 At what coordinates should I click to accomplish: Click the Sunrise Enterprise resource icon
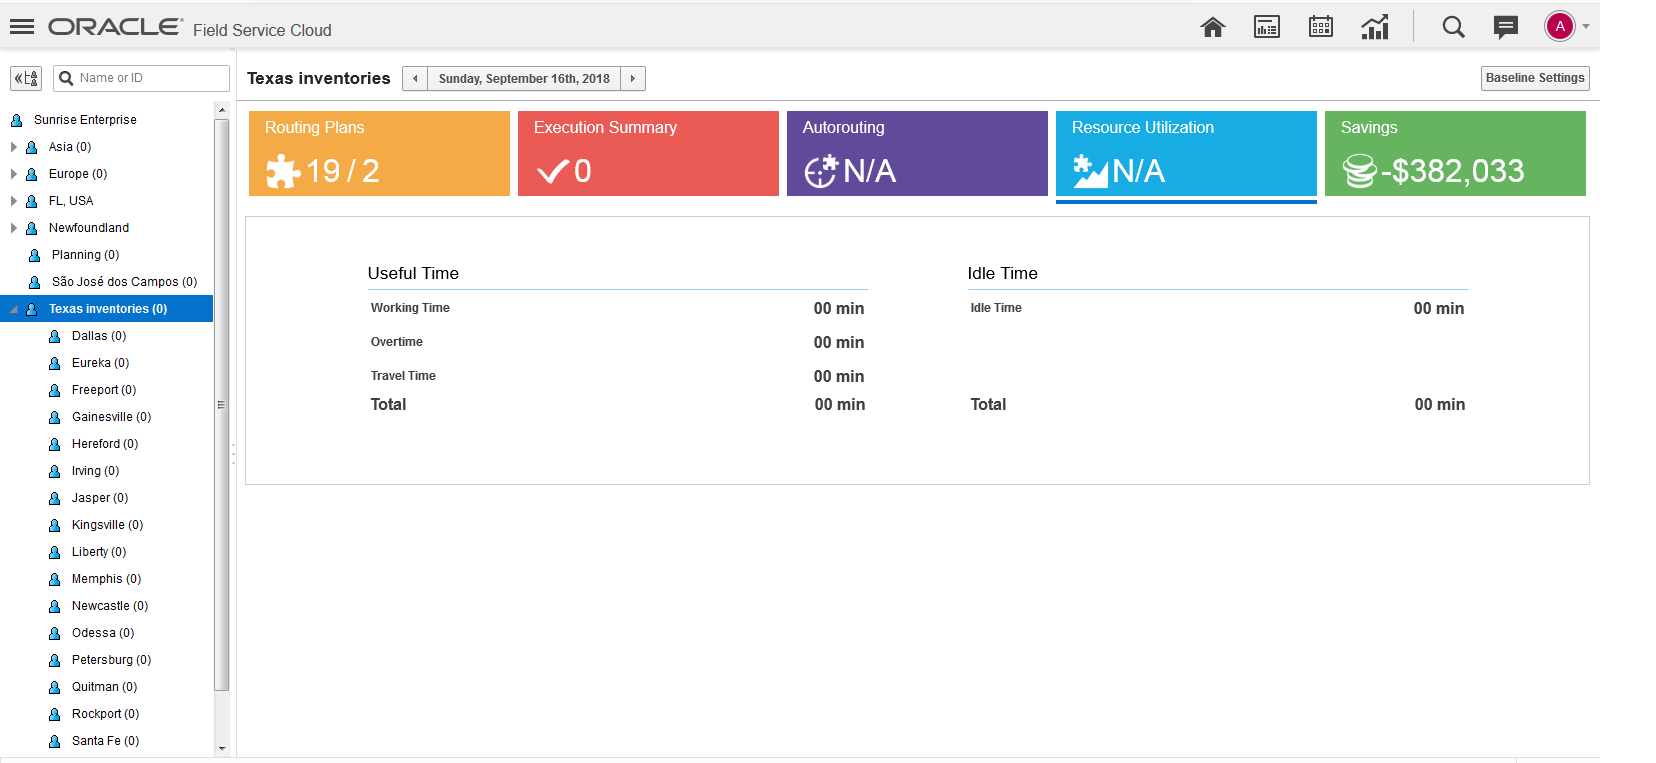pyautogui.click(x=16, y=120)
